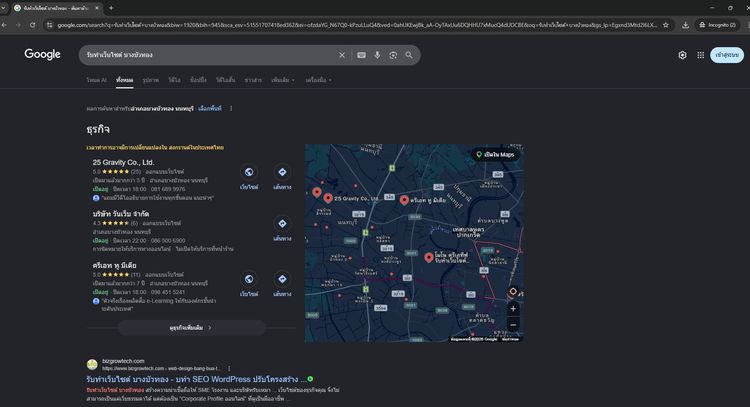Switch to the ช้อปปิ้ง (Shopping) tab
The image size is (750, 407).
click(x=199, y=80)
